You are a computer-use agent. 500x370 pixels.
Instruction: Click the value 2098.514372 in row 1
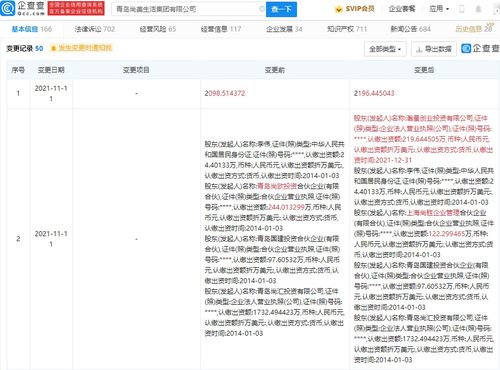(225, 93)
